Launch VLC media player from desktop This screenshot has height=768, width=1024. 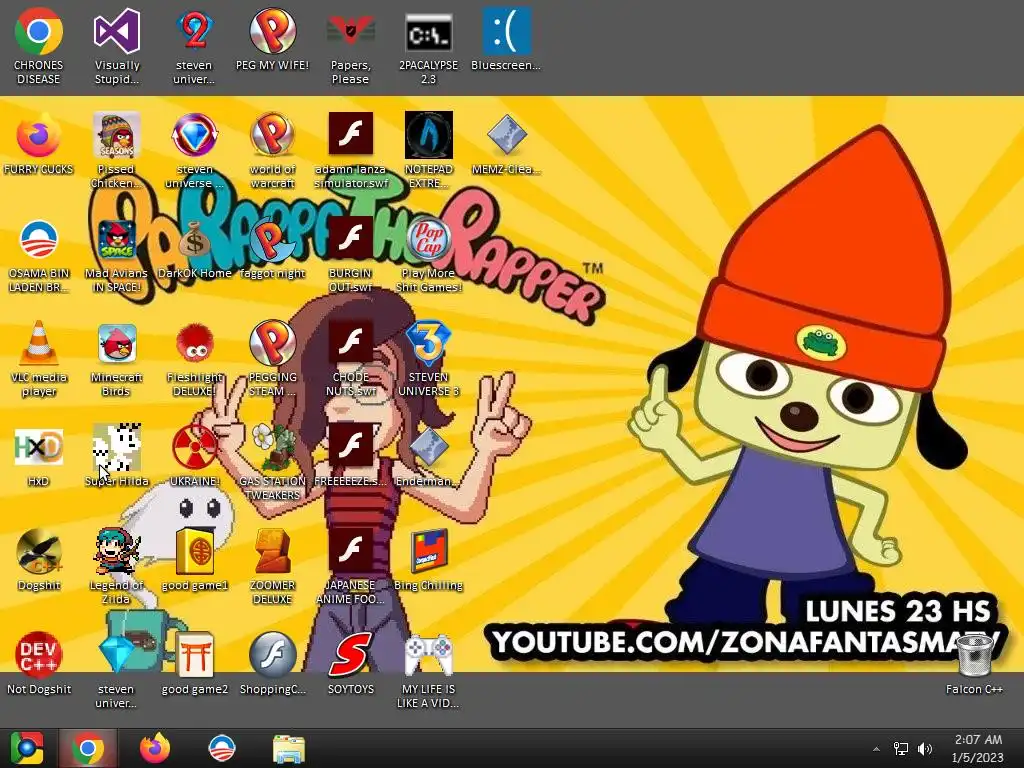(39, 344)
